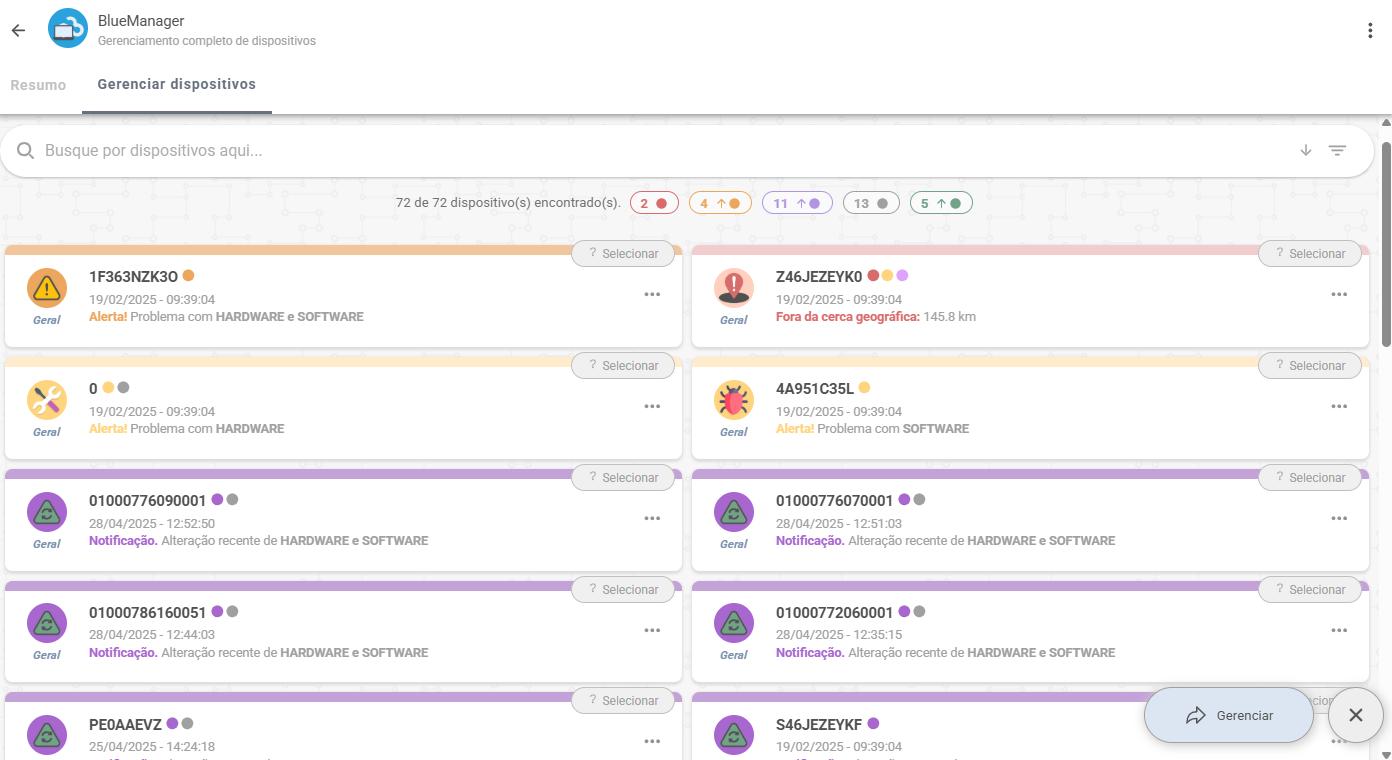Open the filter options icon in search bar
Screen dimensions: 1392x760
pyautogui.click(x=1337, y=151)
